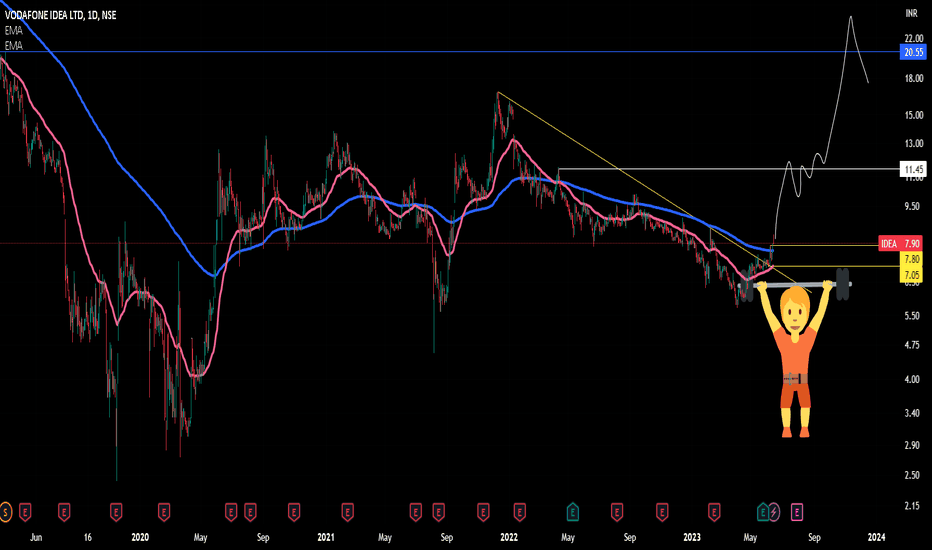Image resolution: width=932 pixels, height=550 pixels.
Task: Select the upper EMA indicator legend
Action: (14, 30)
